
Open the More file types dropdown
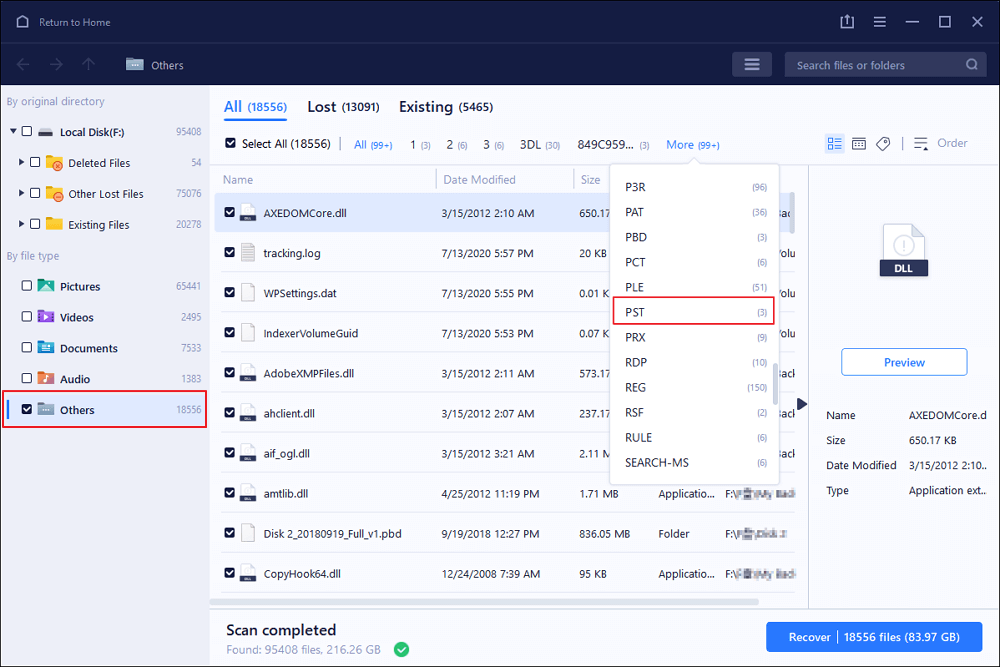[x=692, y=145]
